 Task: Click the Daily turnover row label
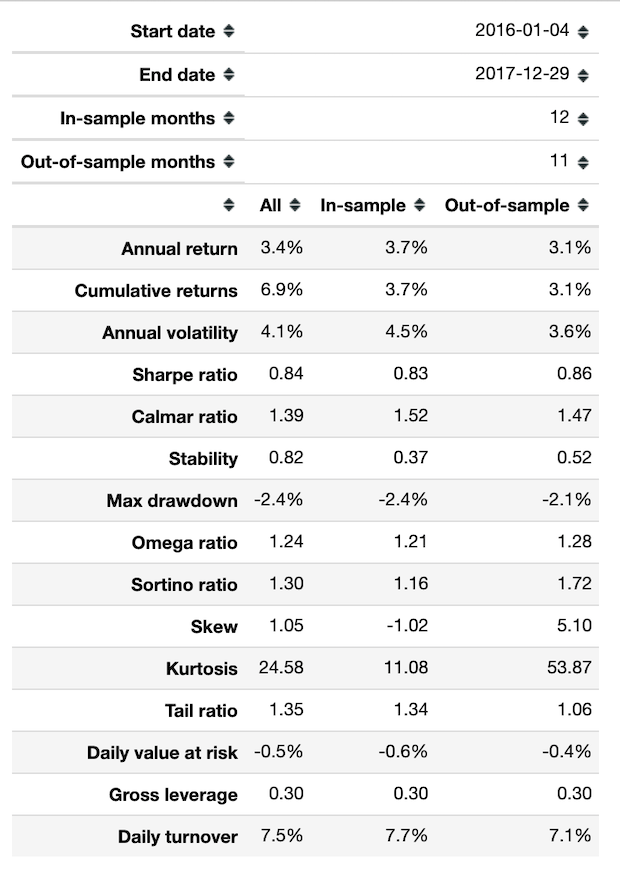(178, 837)
